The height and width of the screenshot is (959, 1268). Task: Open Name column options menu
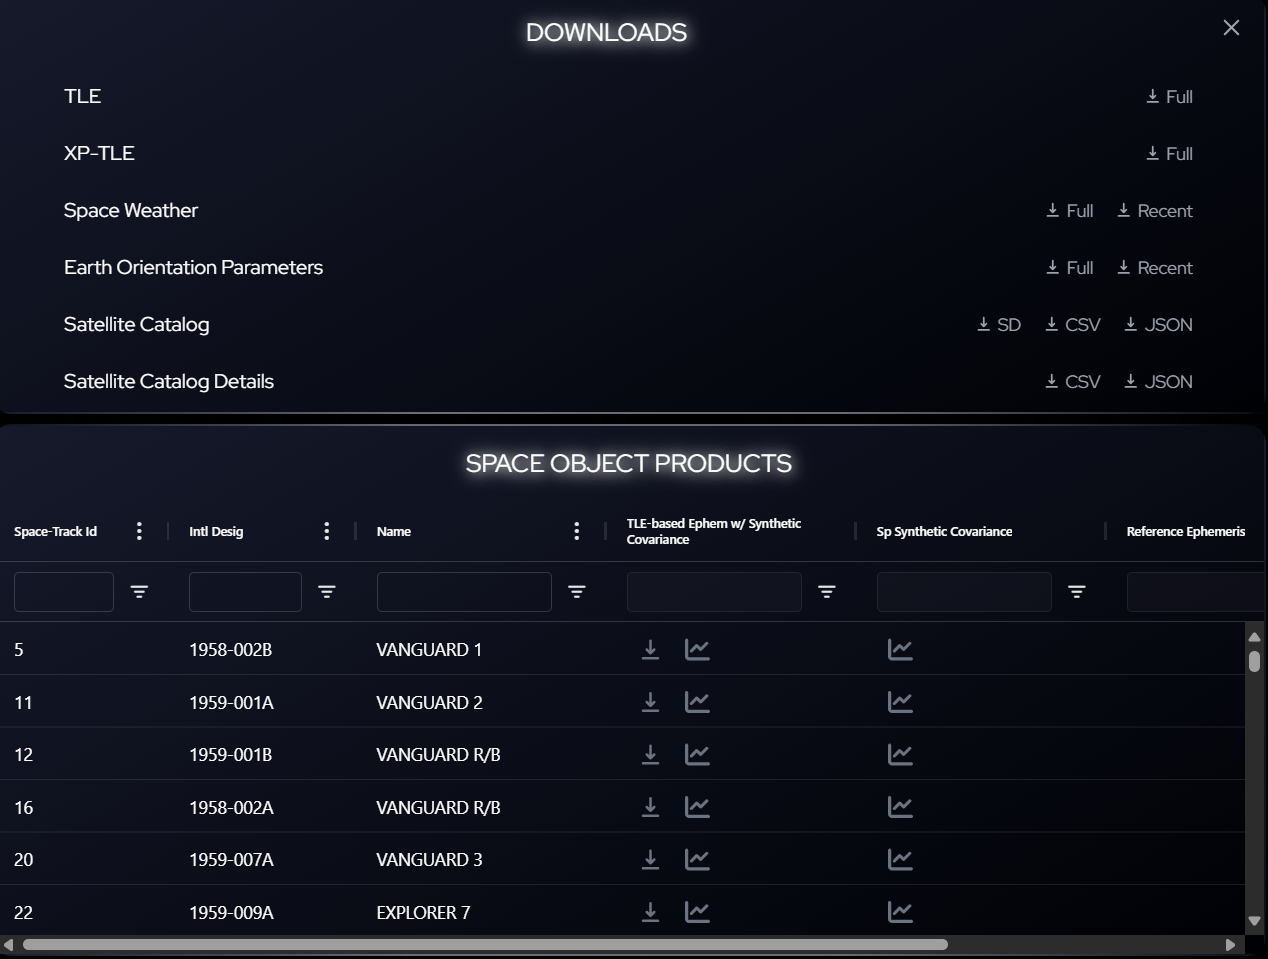577,531
